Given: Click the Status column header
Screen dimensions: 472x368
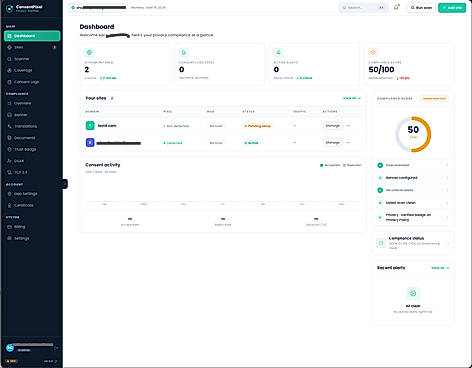Looking at the screenshot, I should 248,112.
